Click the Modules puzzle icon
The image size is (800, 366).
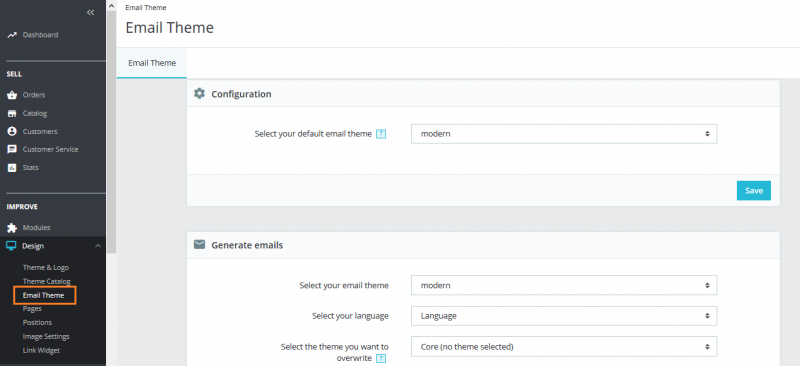click(12, 228)
